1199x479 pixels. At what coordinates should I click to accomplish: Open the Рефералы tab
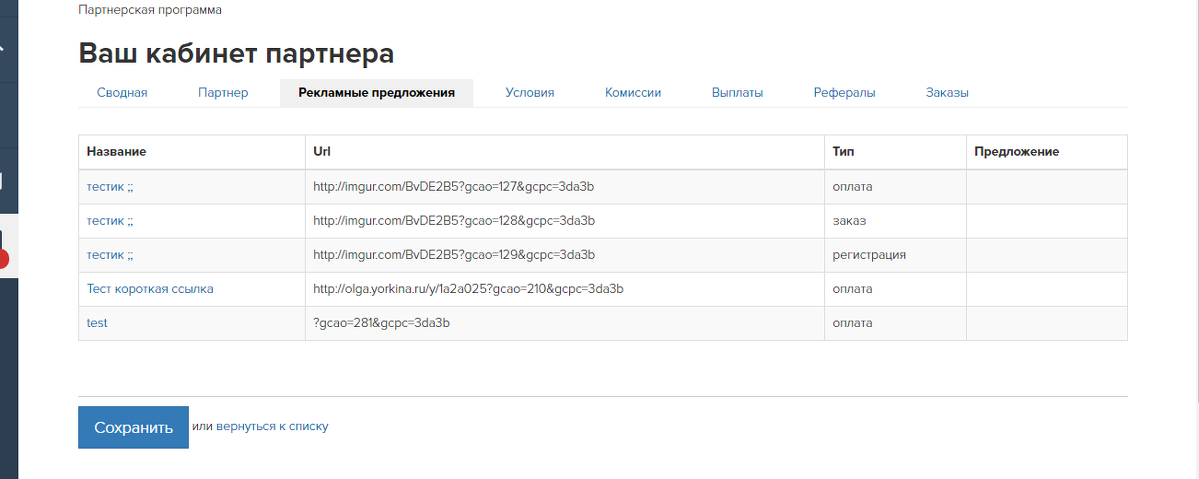(x=844, y=93)
